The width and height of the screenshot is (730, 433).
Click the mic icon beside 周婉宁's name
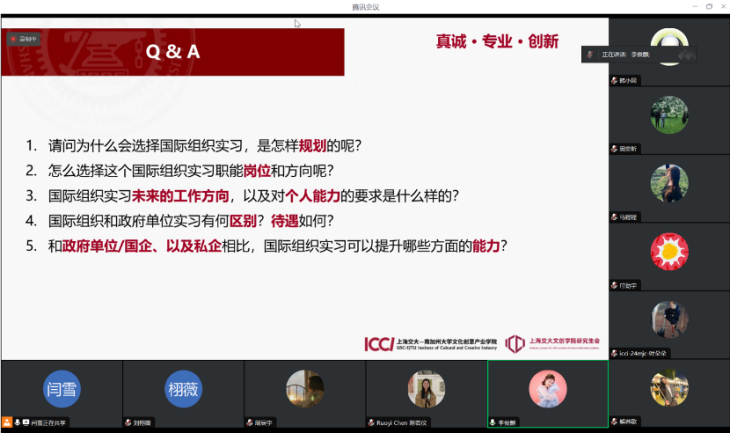[250, 422]
